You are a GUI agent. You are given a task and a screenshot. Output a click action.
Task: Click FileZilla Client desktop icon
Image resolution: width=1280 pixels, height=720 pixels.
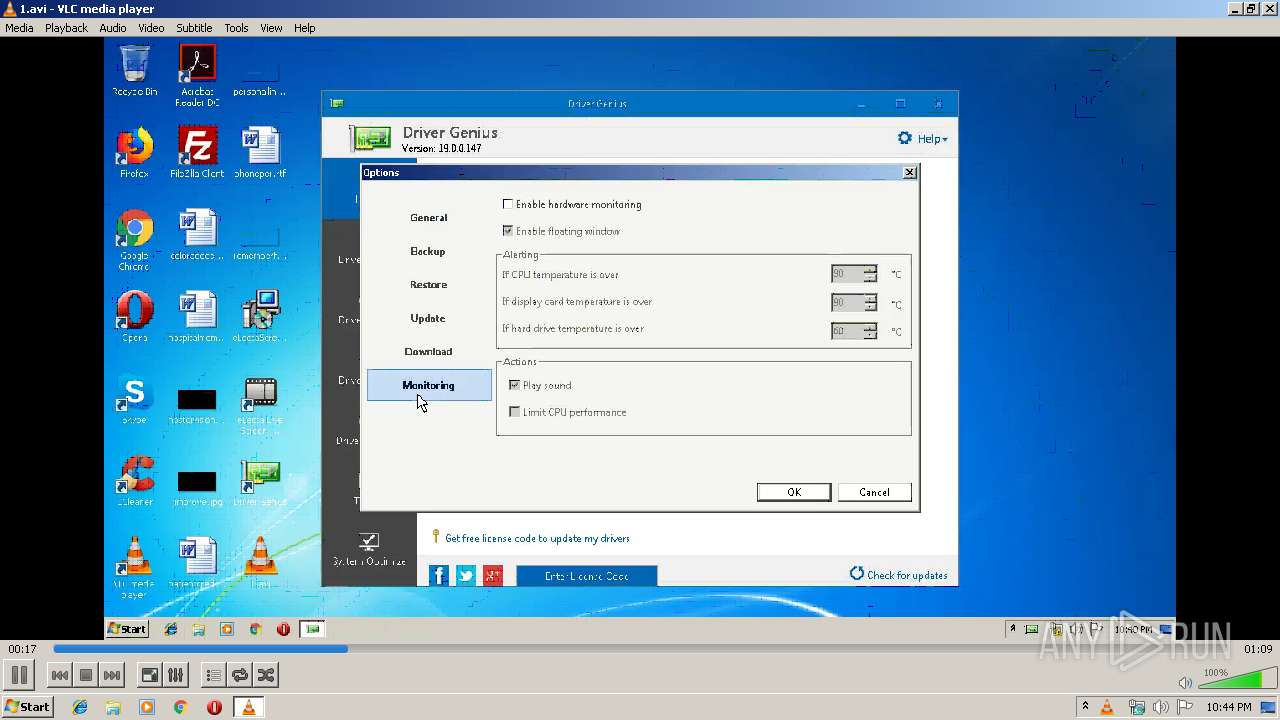click(x=197, y=153)
